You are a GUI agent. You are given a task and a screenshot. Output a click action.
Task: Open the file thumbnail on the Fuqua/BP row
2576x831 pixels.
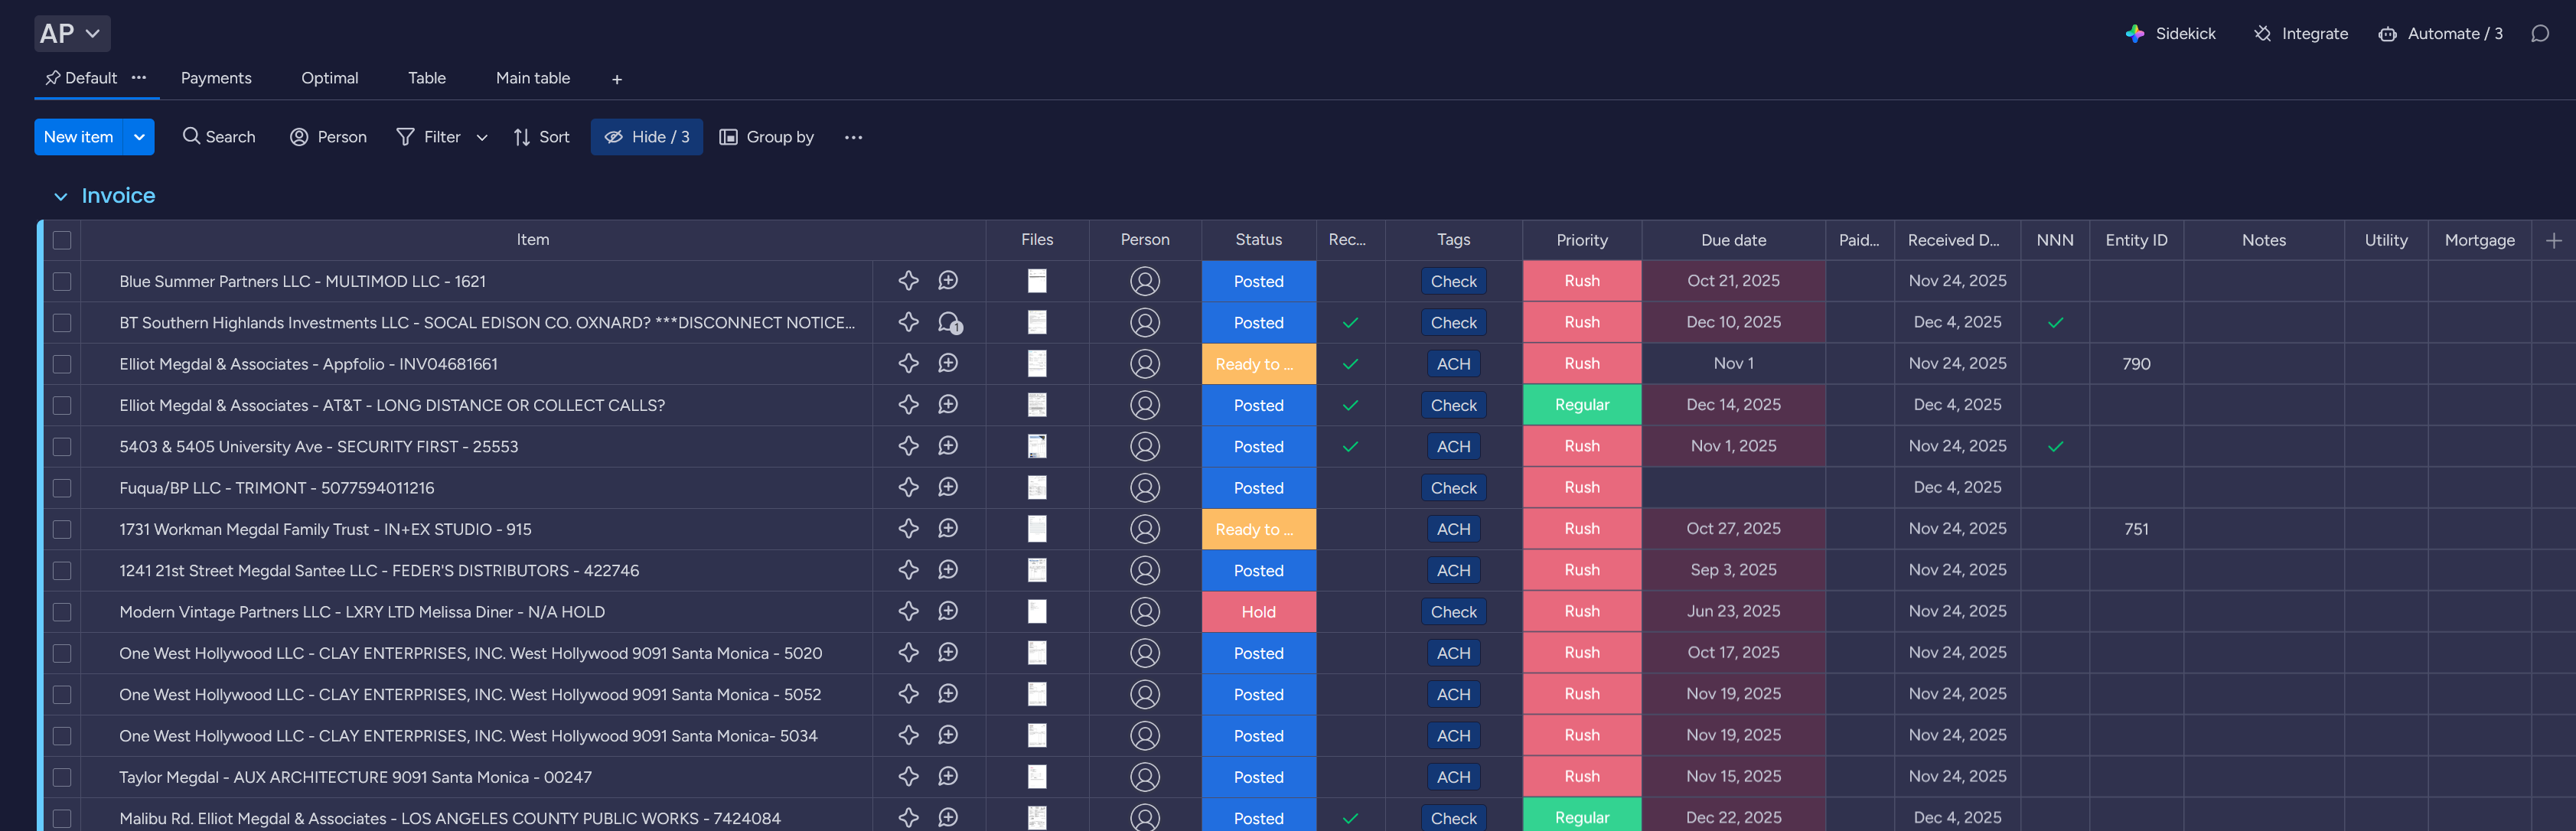[1036, 488]
